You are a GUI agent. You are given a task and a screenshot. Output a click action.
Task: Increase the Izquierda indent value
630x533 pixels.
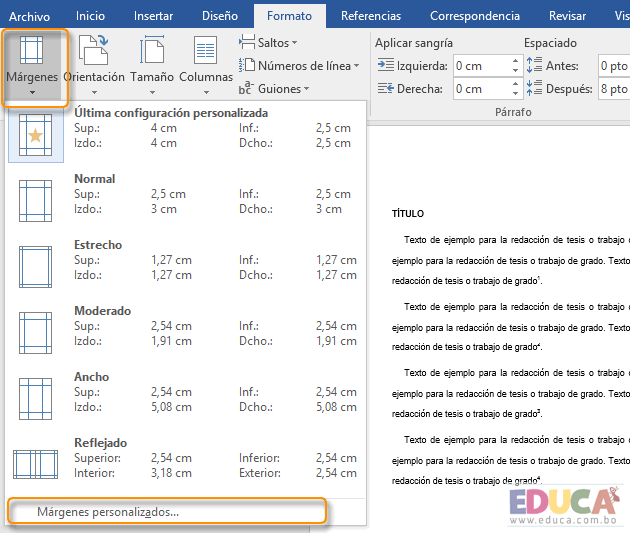tap(515, 61)
